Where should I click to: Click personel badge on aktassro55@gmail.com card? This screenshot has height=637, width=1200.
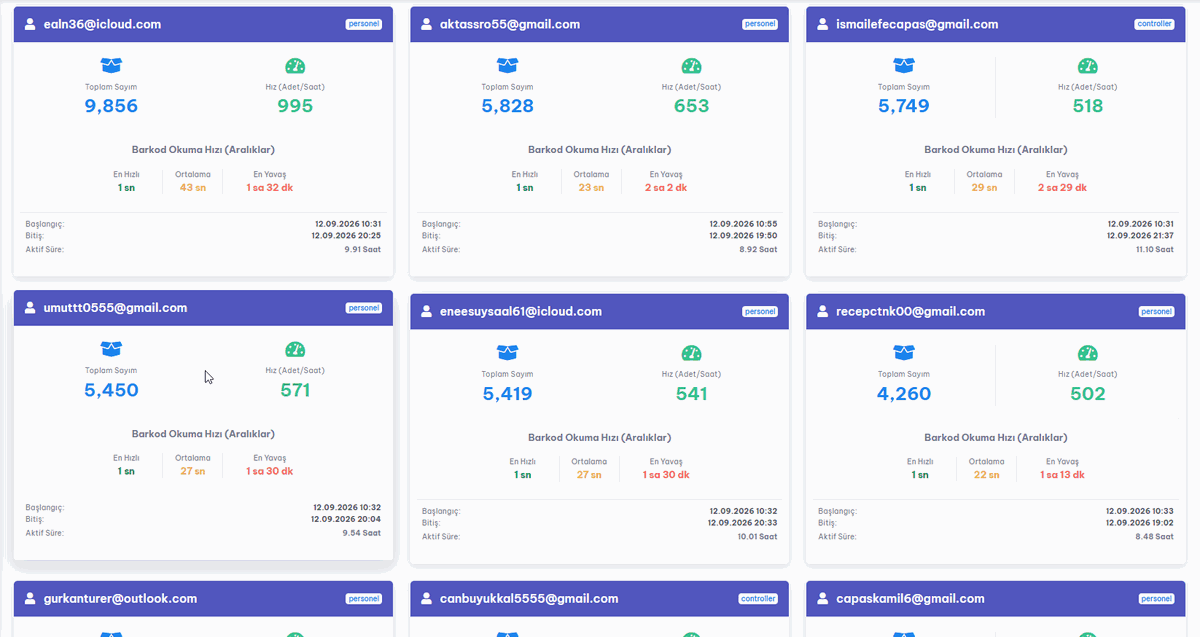(x=760, y=24)
